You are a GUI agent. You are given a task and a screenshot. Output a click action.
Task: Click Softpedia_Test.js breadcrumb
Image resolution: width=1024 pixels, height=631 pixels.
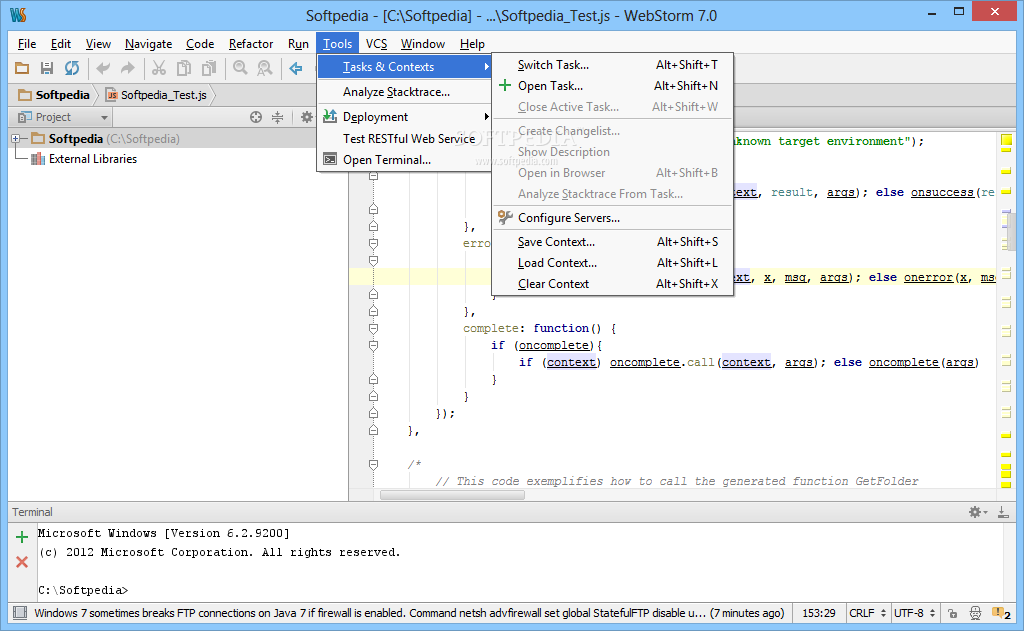tap(157, 95)
